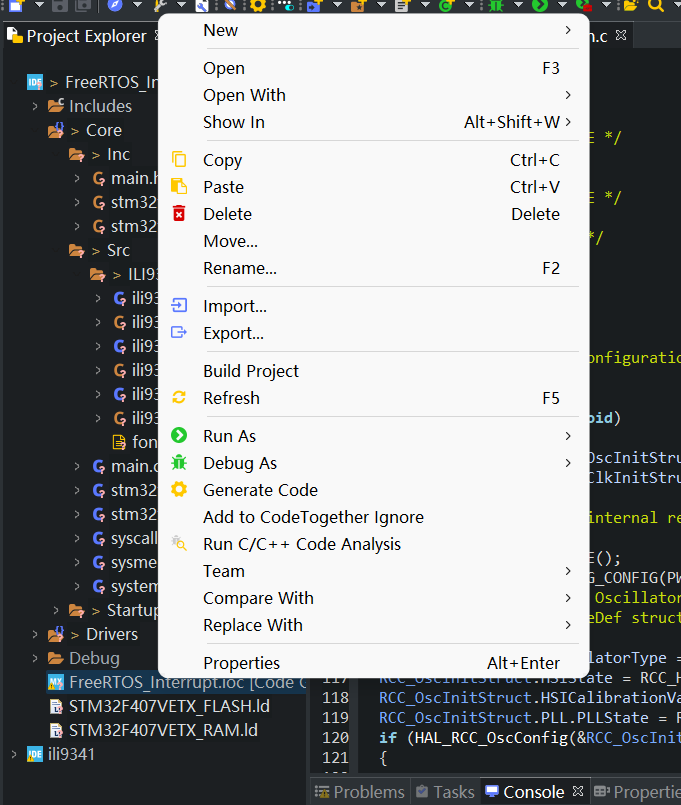
Task: Select Build Project from context menu
Action: click(x=251, y=371)
